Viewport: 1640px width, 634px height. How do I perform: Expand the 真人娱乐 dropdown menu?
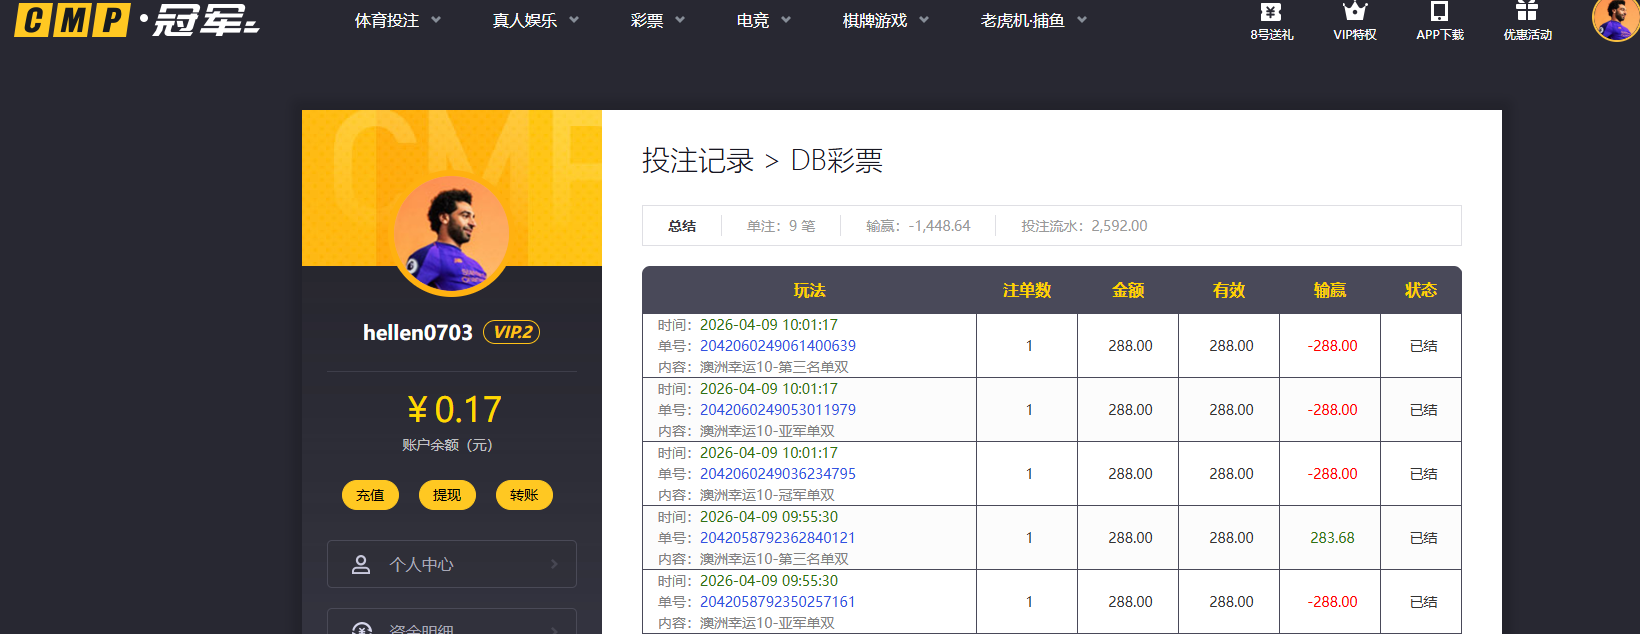(x=535, y=20)
